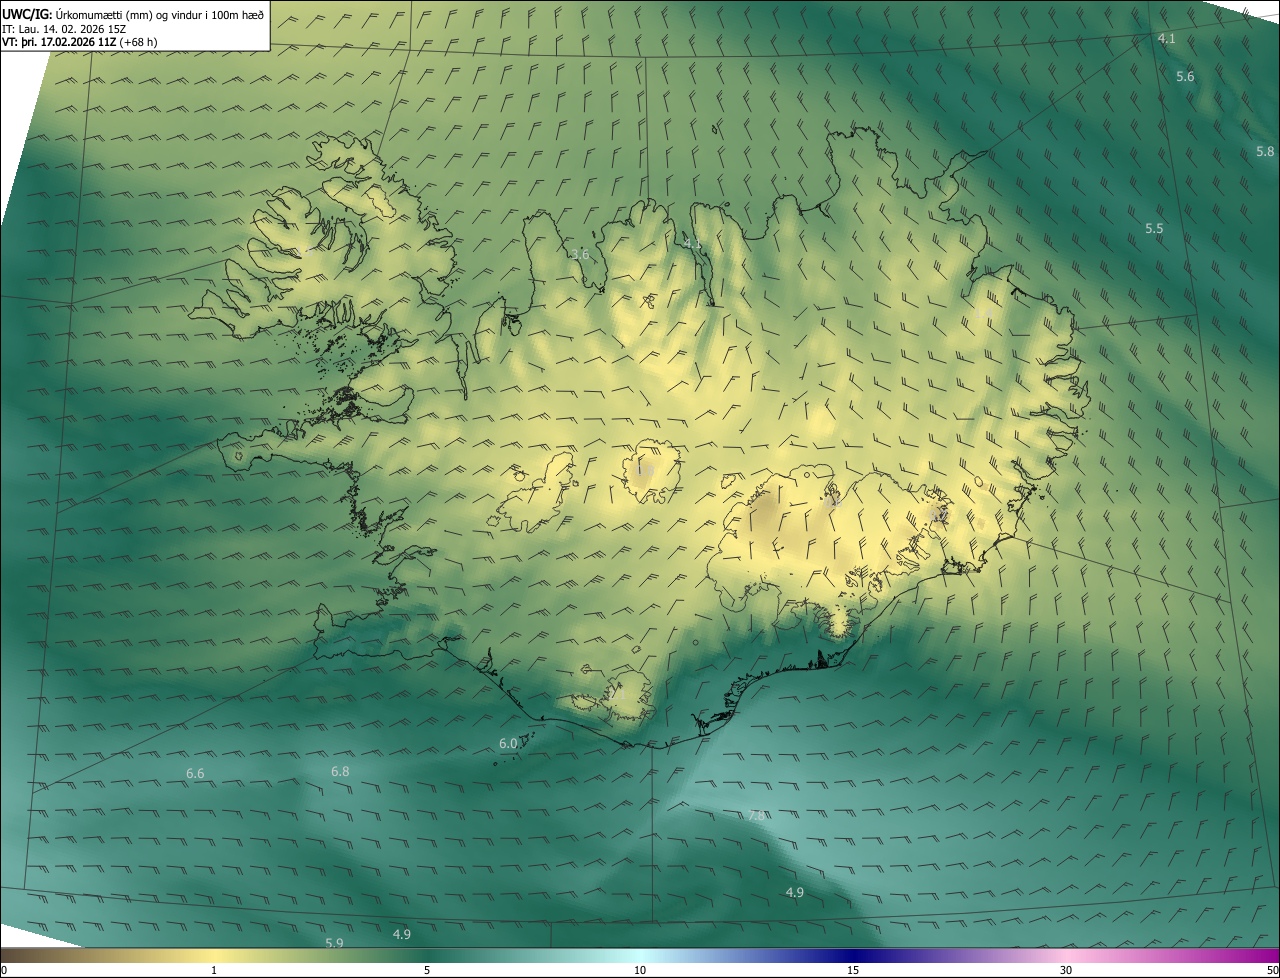The width and height of the screenshot is (1280, 978).
Task: Click the 1 tick on the color scale
Action: (x=214, y=971)
